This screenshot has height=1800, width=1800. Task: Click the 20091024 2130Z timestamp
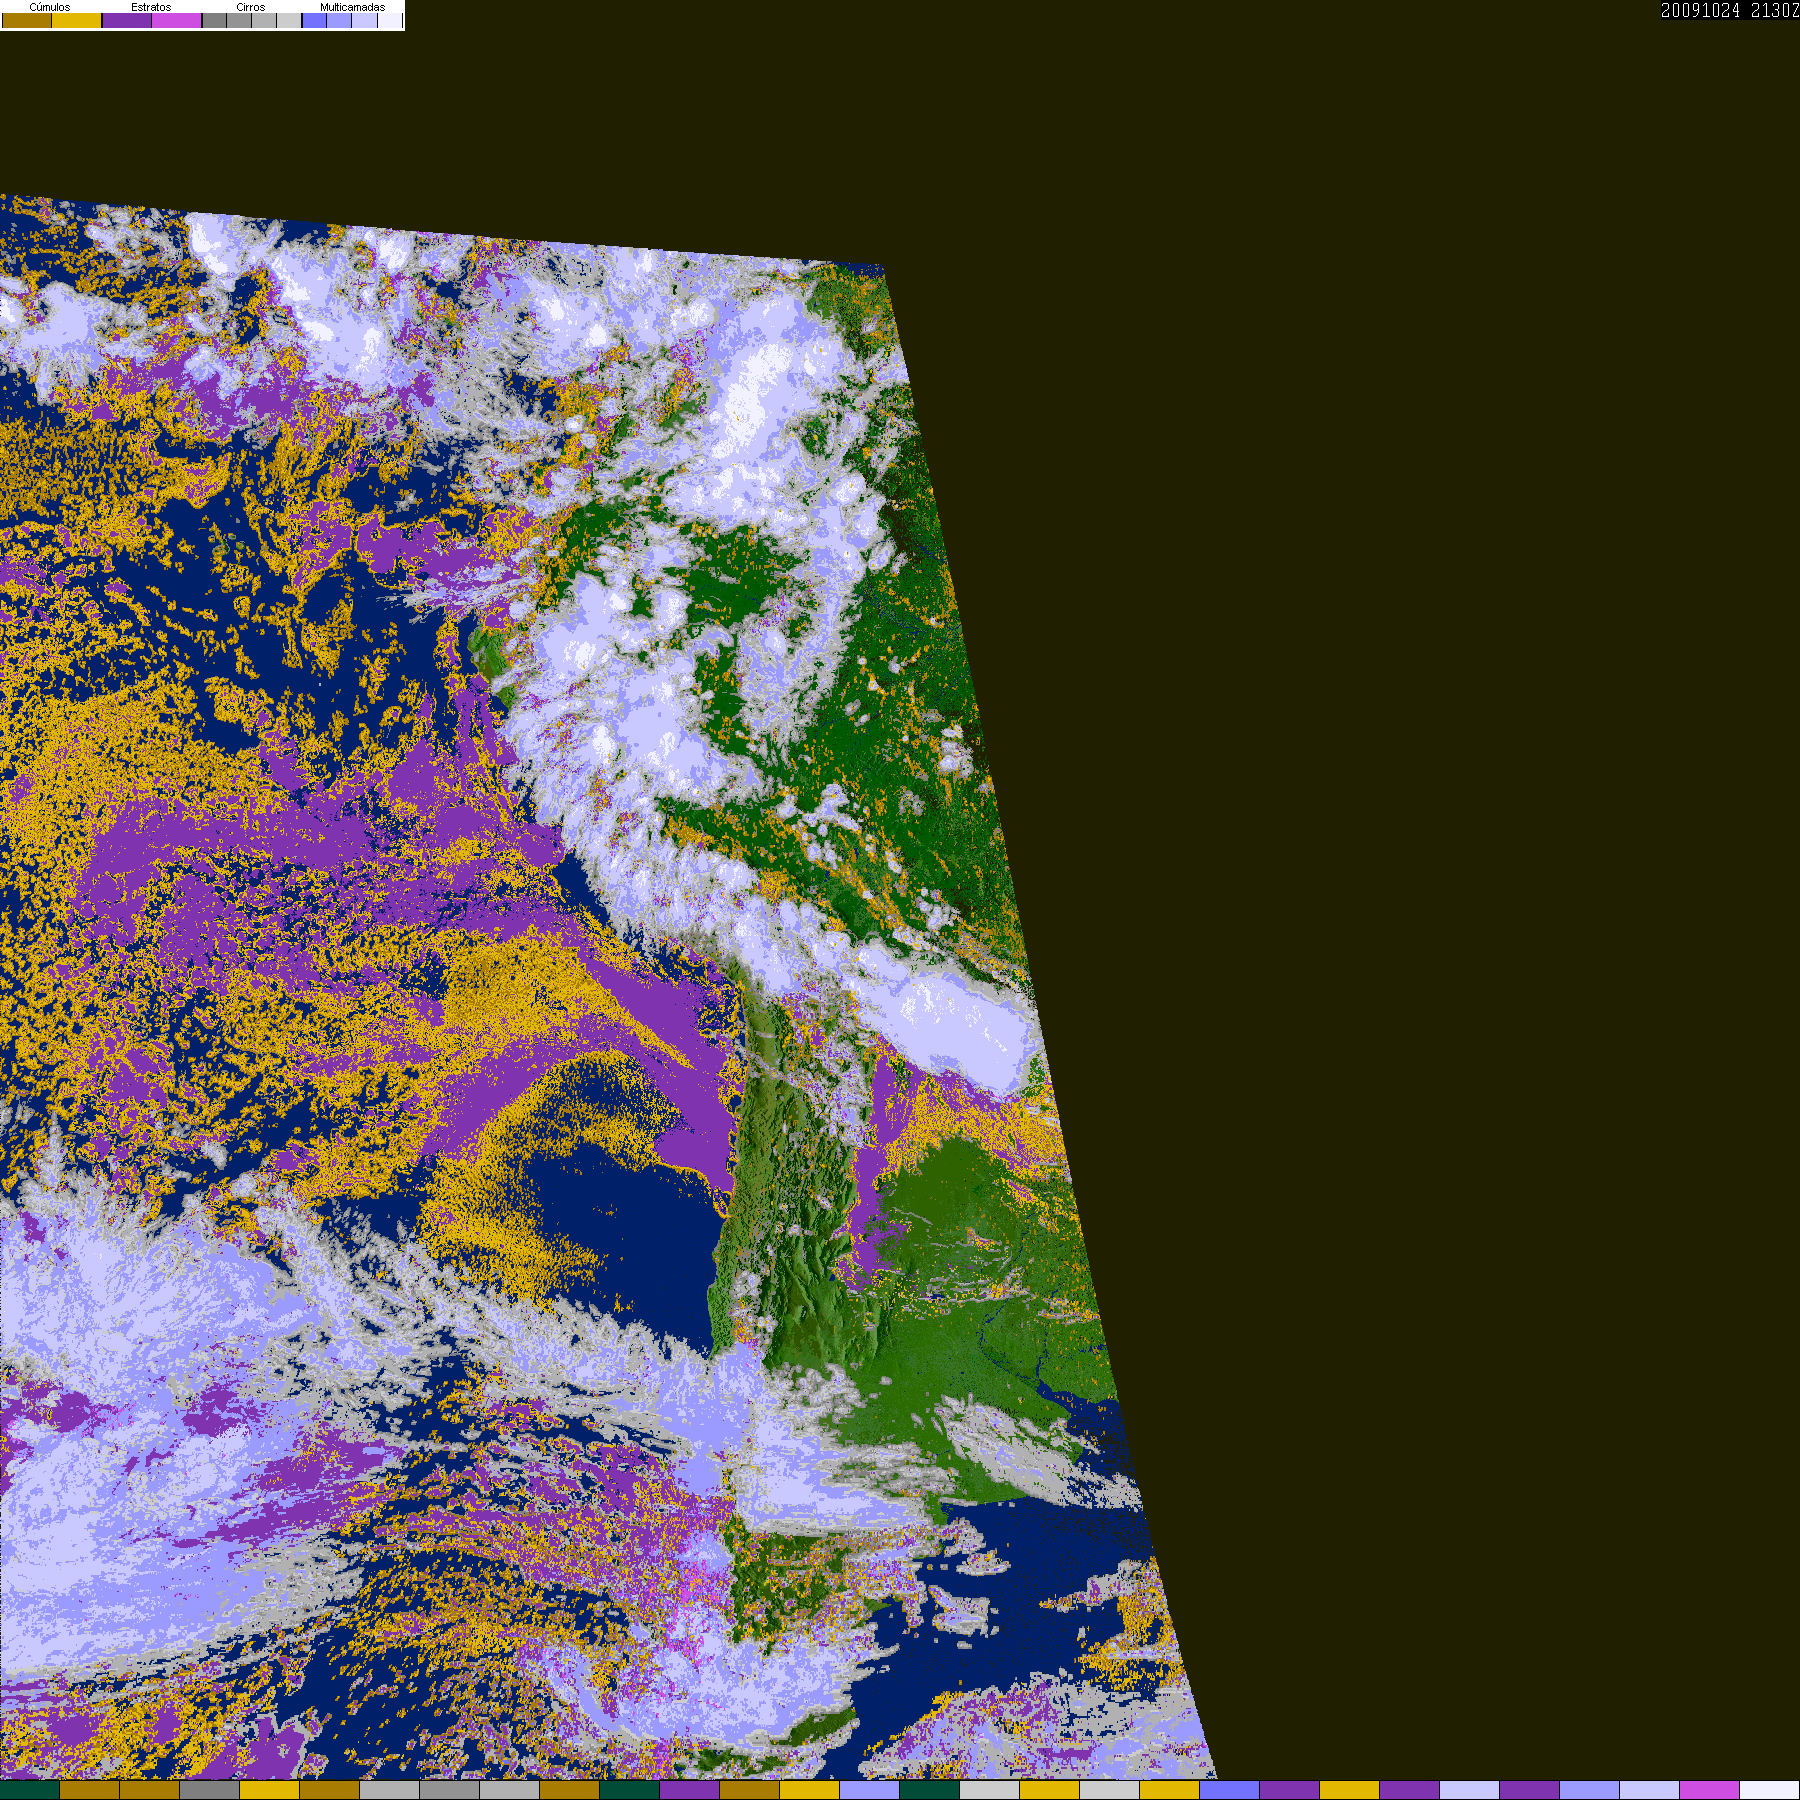(x=1729, y=10)
